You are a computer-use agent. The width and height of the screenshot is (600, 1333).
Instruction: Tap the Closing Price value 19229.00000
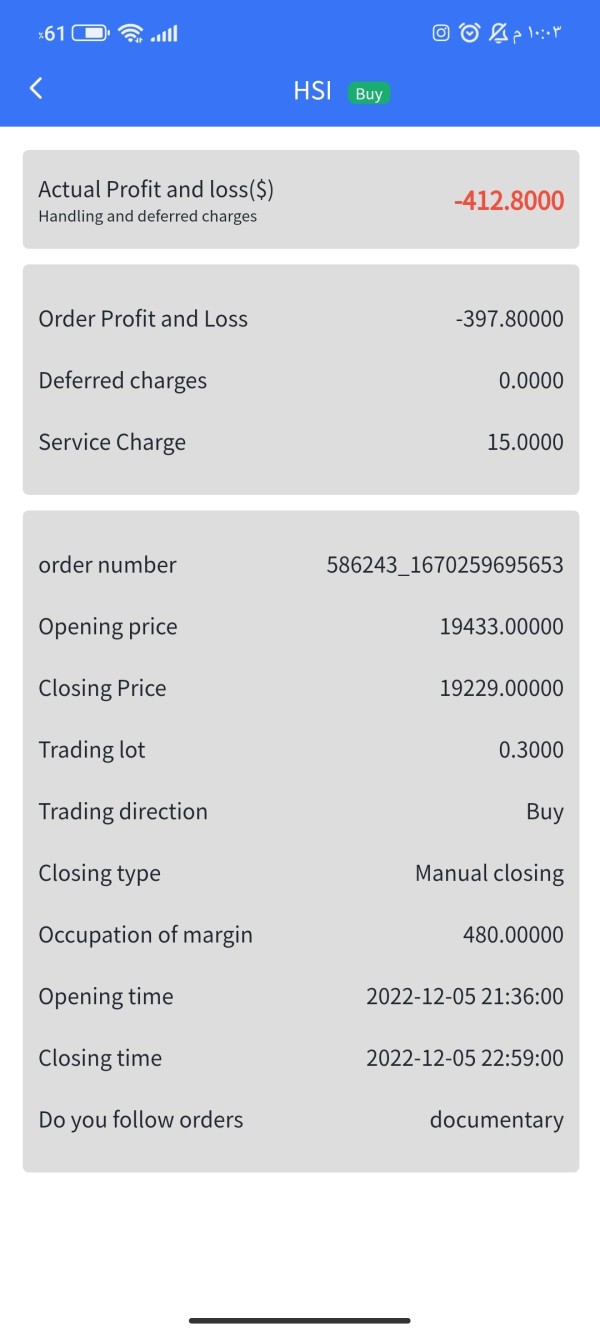coord(501,688)
